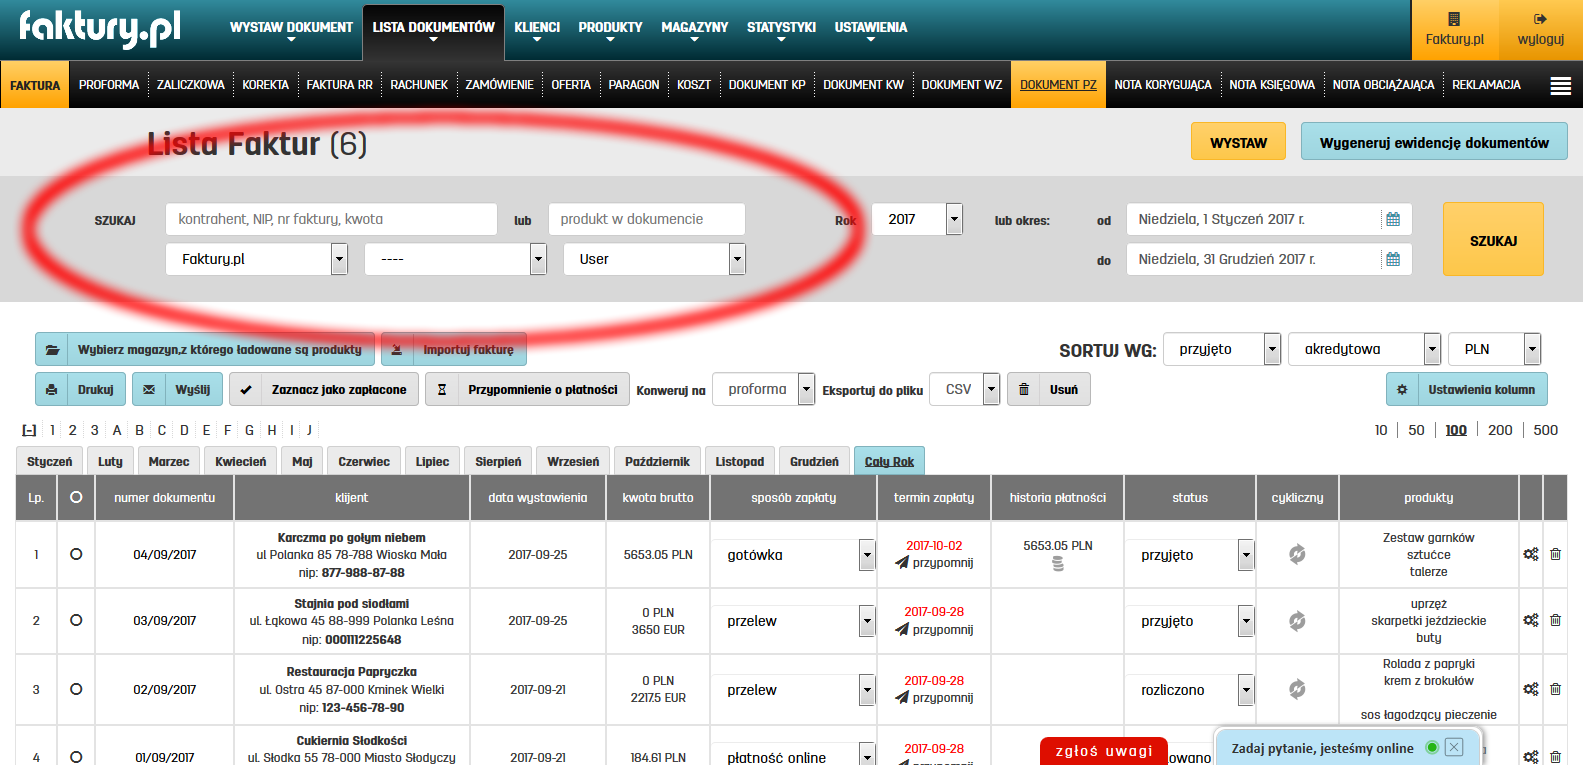Open settings gears for invoice 03/09/2017
Viewport: 1583px width, 765px height.
[x=1530, y=620]
